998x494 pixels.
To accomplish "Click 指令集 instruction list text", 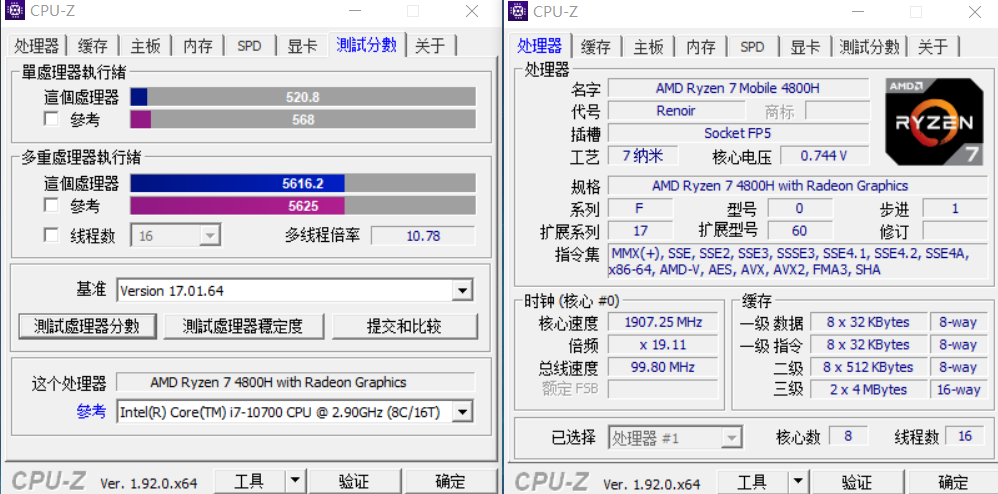I will [x=798, y=261].
